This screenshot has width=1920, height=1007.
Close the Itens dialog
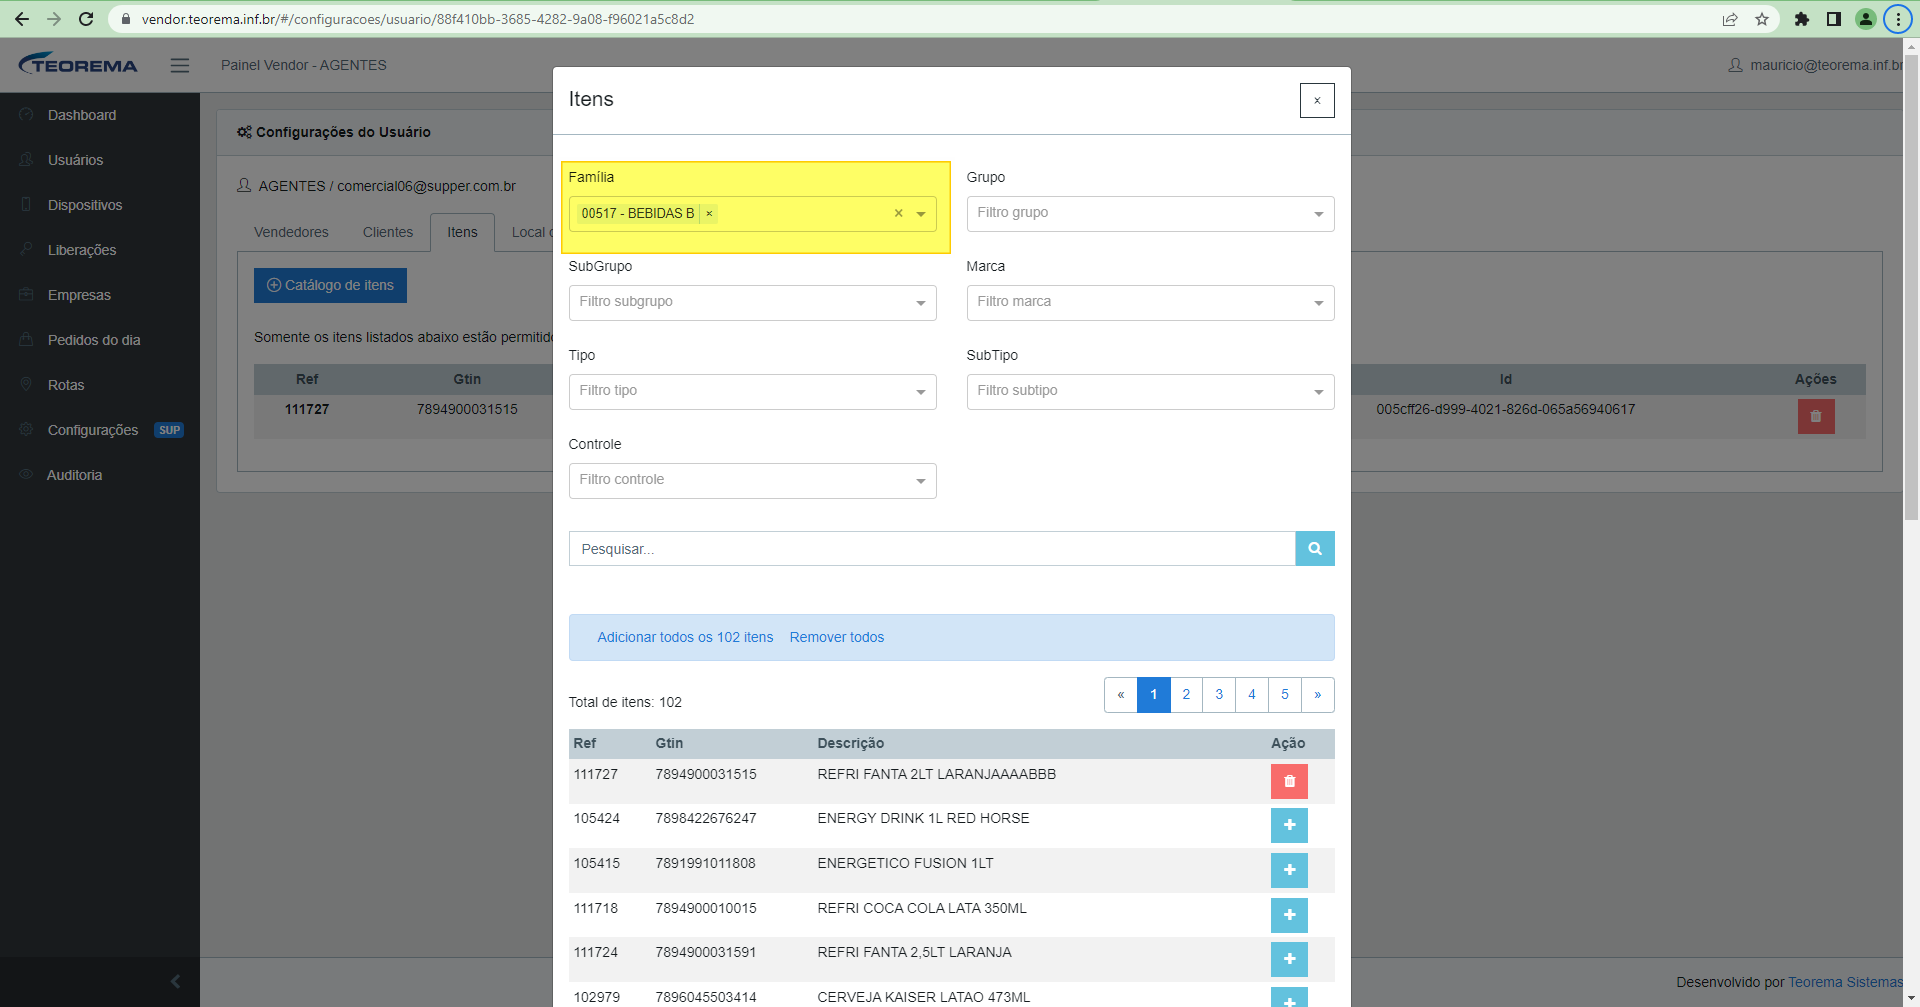pos(1317,100)
